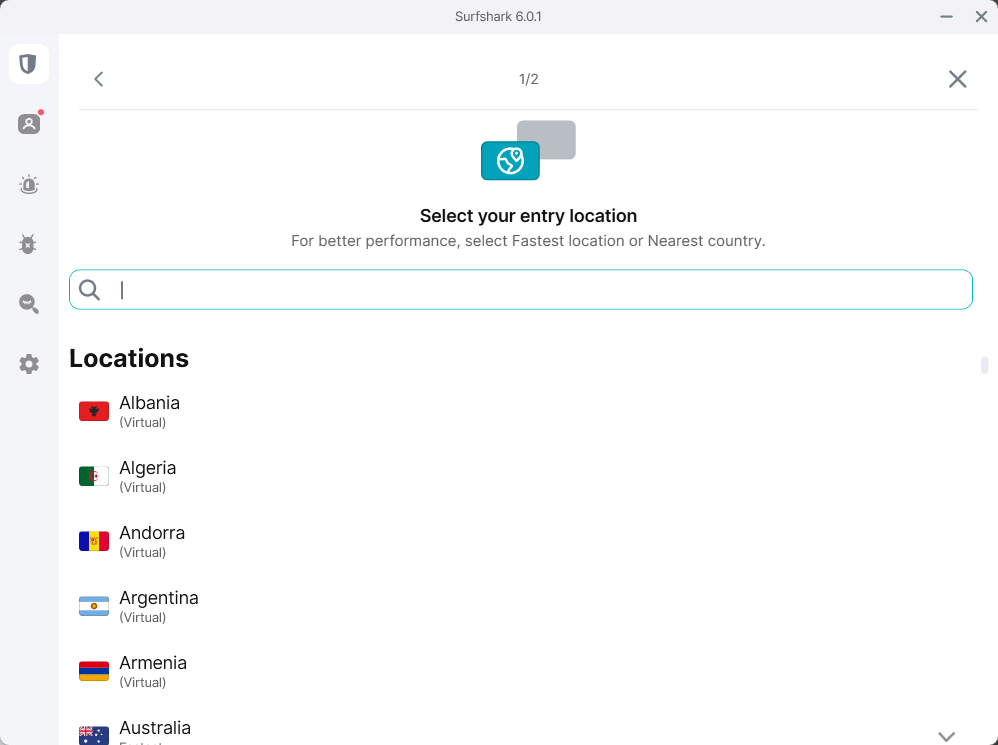Click the Albania flag icon
This screenshot has height=745, width=998.
tap(94, 412)
